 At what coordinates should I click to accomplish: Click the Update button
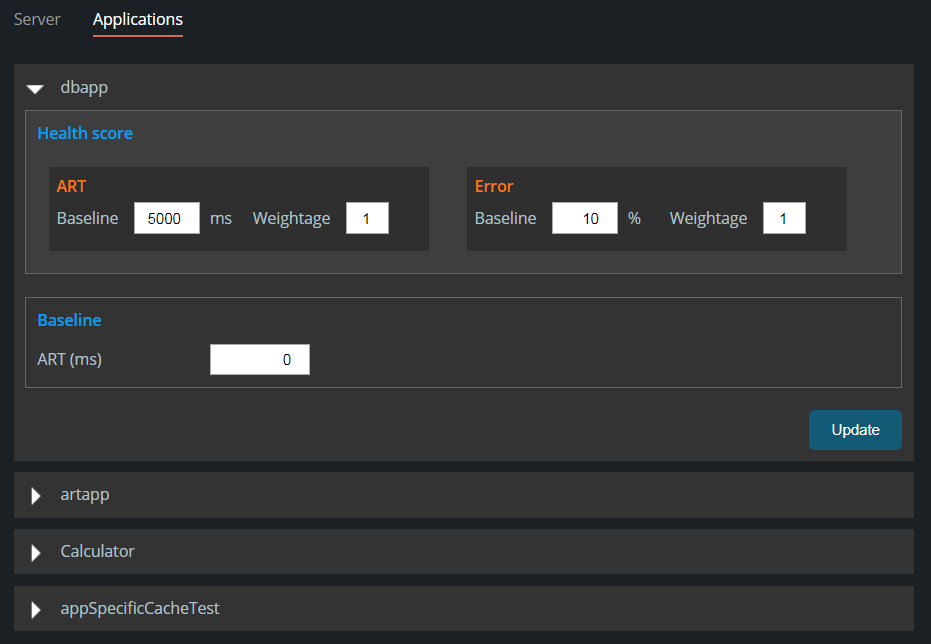(x=855, y=429)
